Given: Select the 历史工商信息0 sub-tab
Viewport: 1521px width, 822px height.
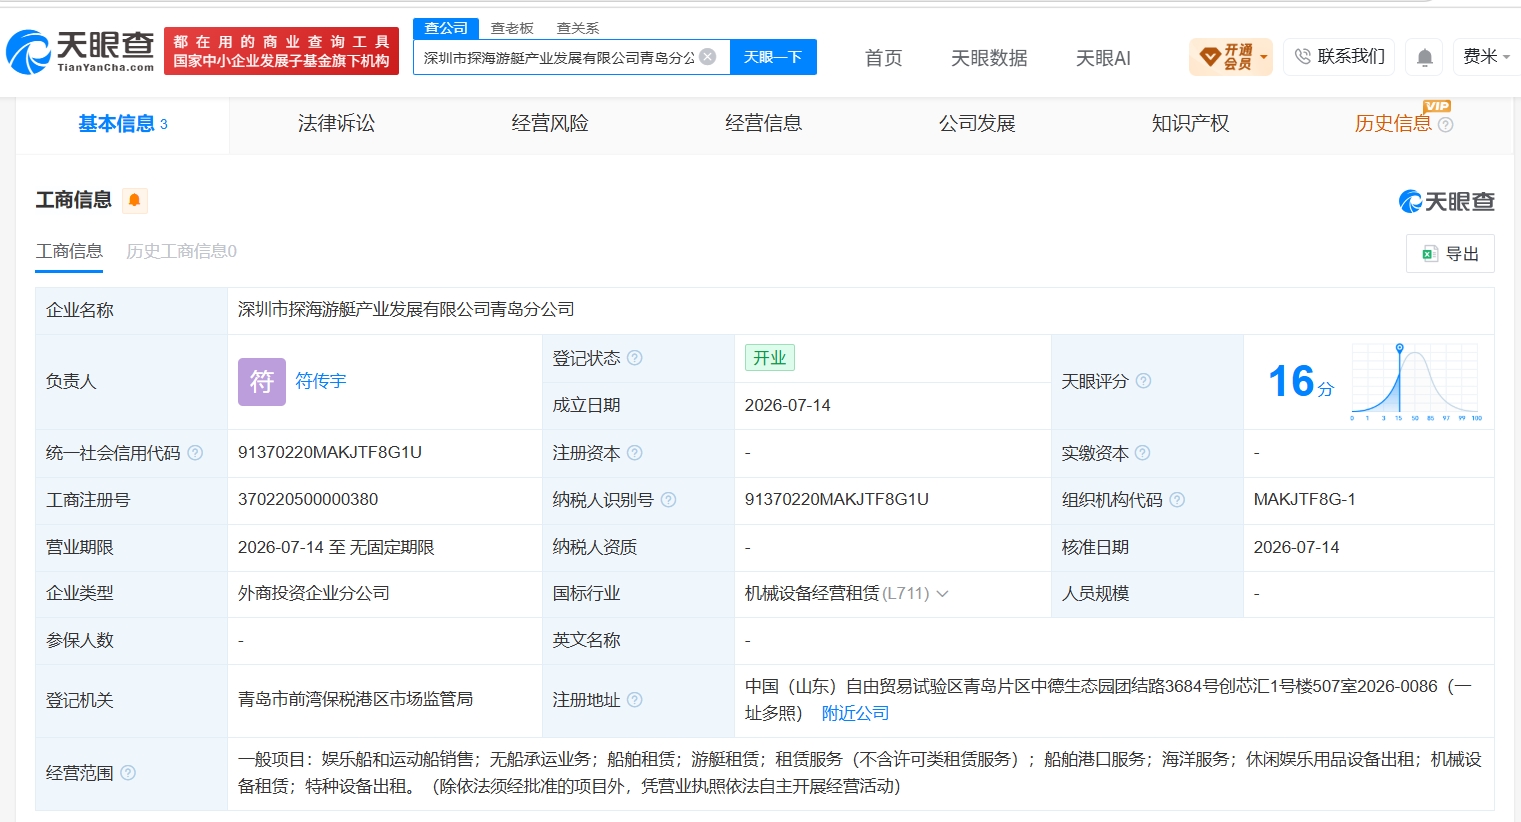Looking at the screenshot, I should click(x=181, y=251).
